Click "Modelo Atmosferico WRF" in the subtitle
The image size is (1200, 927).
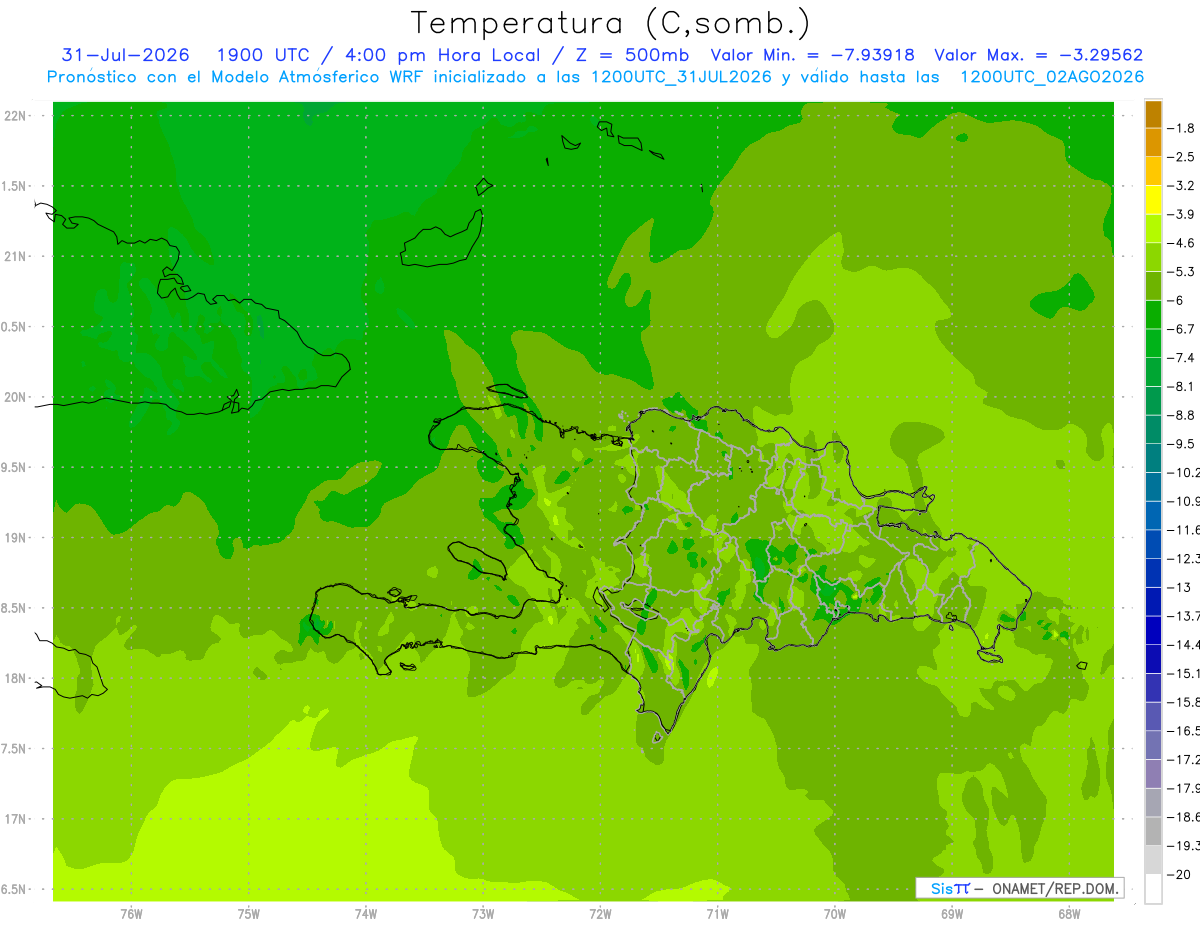(300, 77)
